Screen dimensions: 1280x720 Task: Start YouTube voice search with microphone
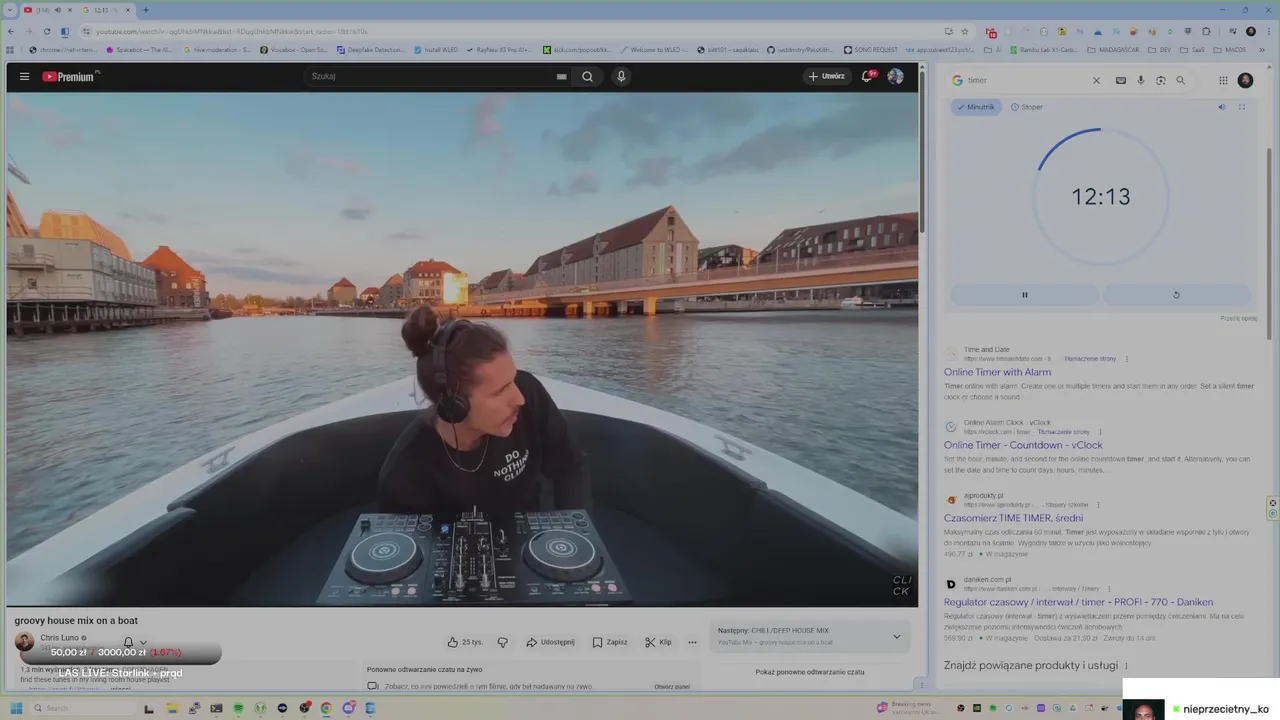point(621,76)
